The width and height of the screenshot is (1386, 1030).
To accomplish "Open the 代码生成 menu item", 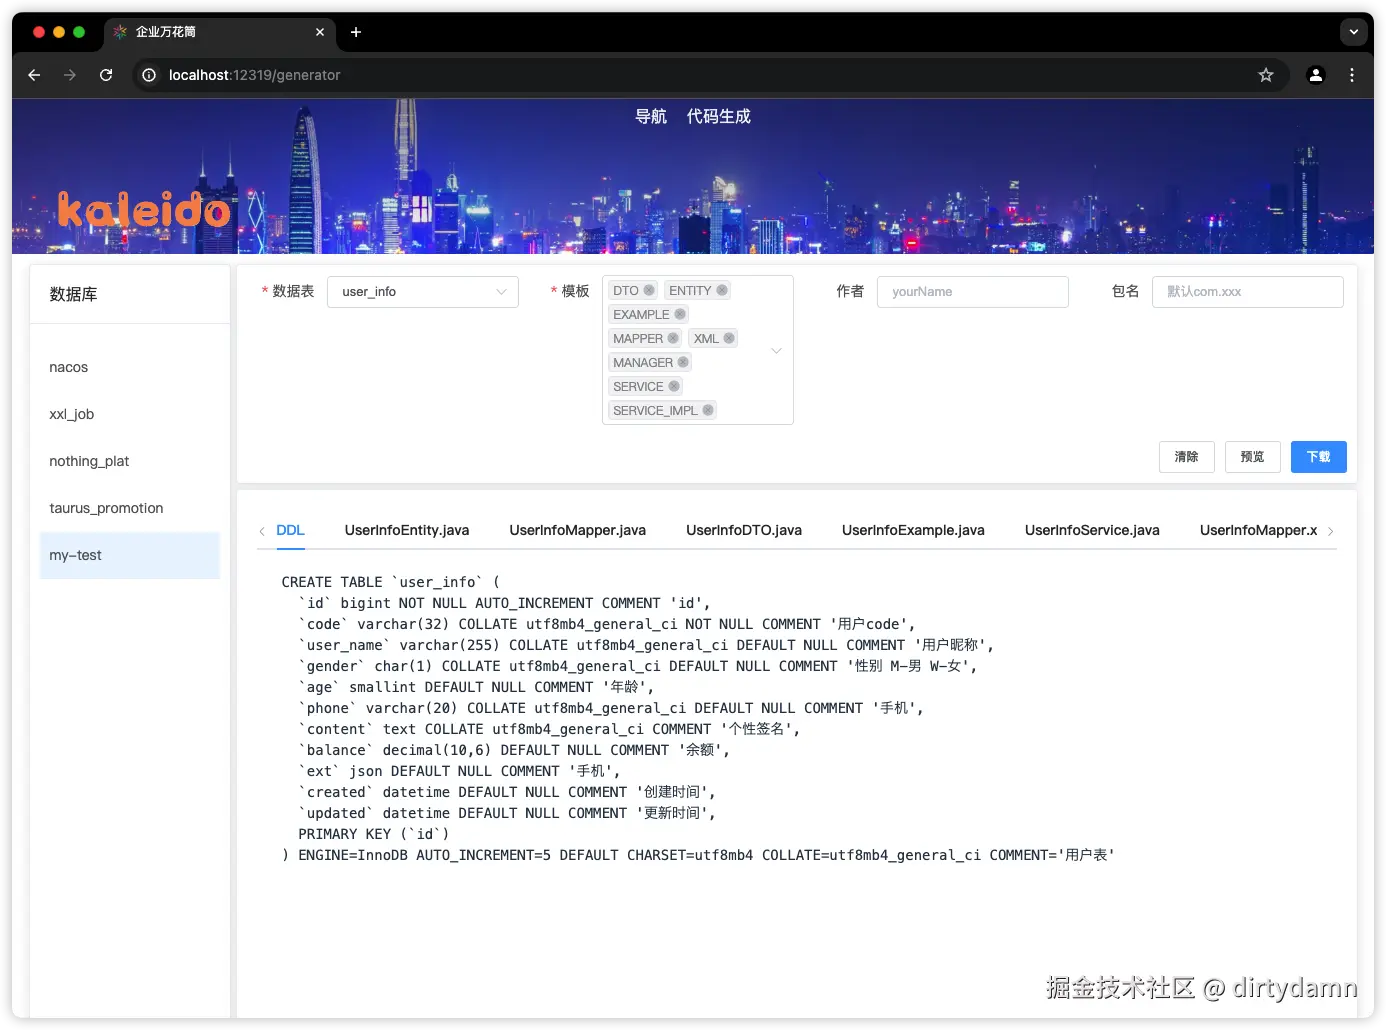I will (x=719, y=116).
